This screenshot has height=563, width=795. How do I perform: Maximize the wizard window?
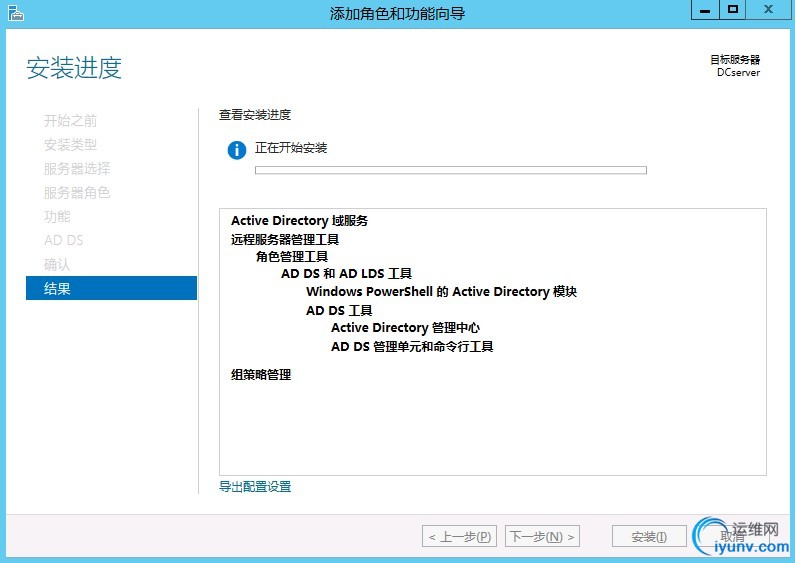(x=733, y=10)
